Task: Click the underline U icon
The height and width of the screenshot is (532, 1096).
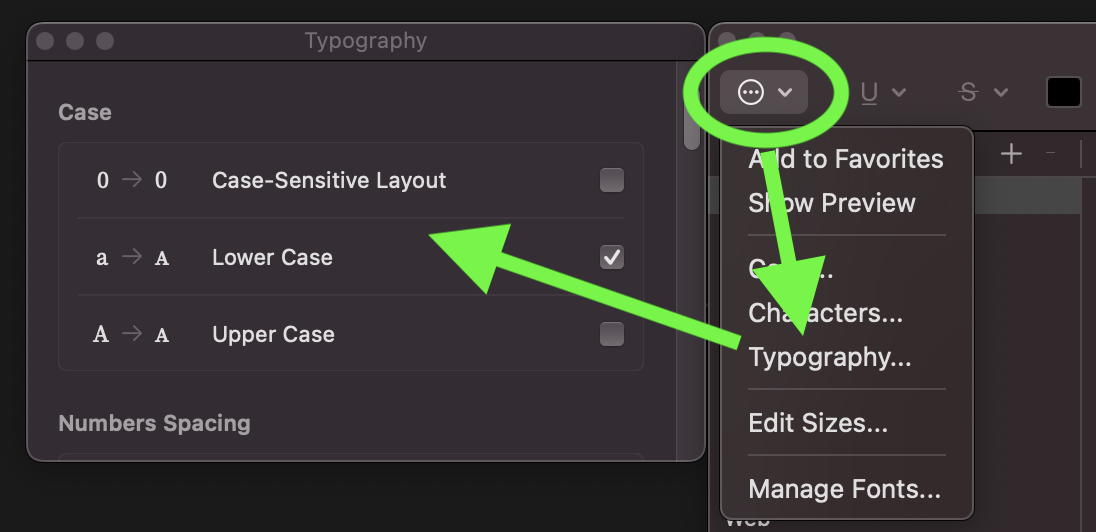Action: 869,92
